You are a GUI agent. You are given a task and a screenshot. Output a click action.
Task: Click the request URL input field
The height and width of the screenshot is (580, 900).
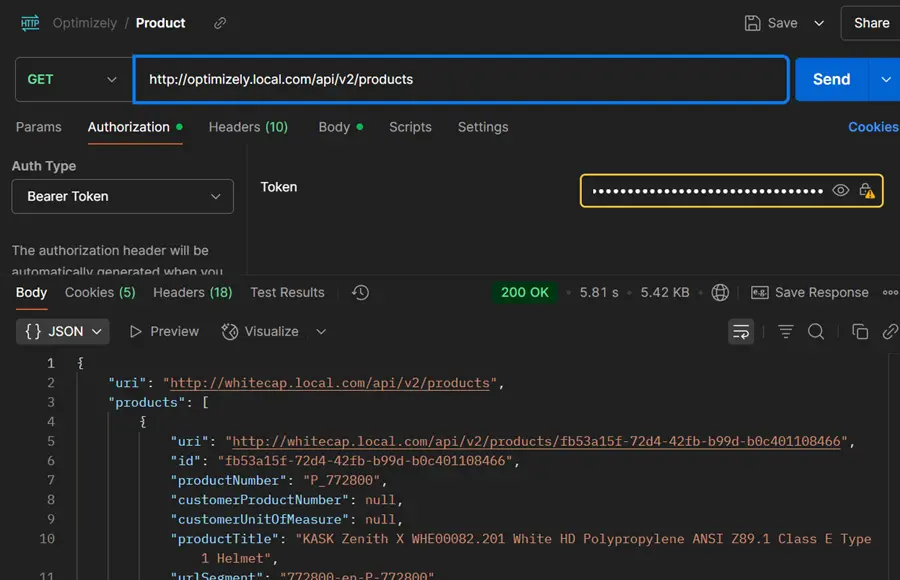tap(461, 79)
